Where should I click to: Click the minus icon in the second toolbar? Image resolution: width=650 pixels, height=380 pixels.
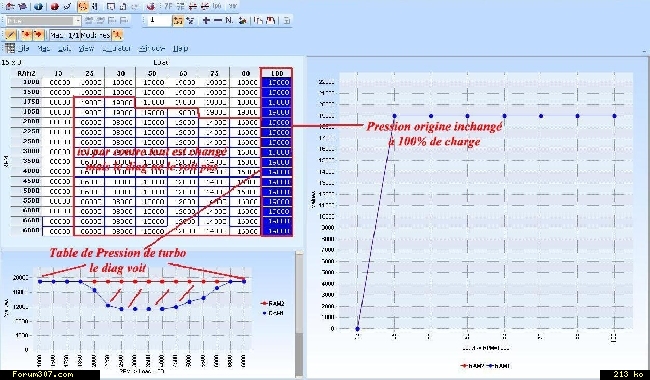[217, 20]
